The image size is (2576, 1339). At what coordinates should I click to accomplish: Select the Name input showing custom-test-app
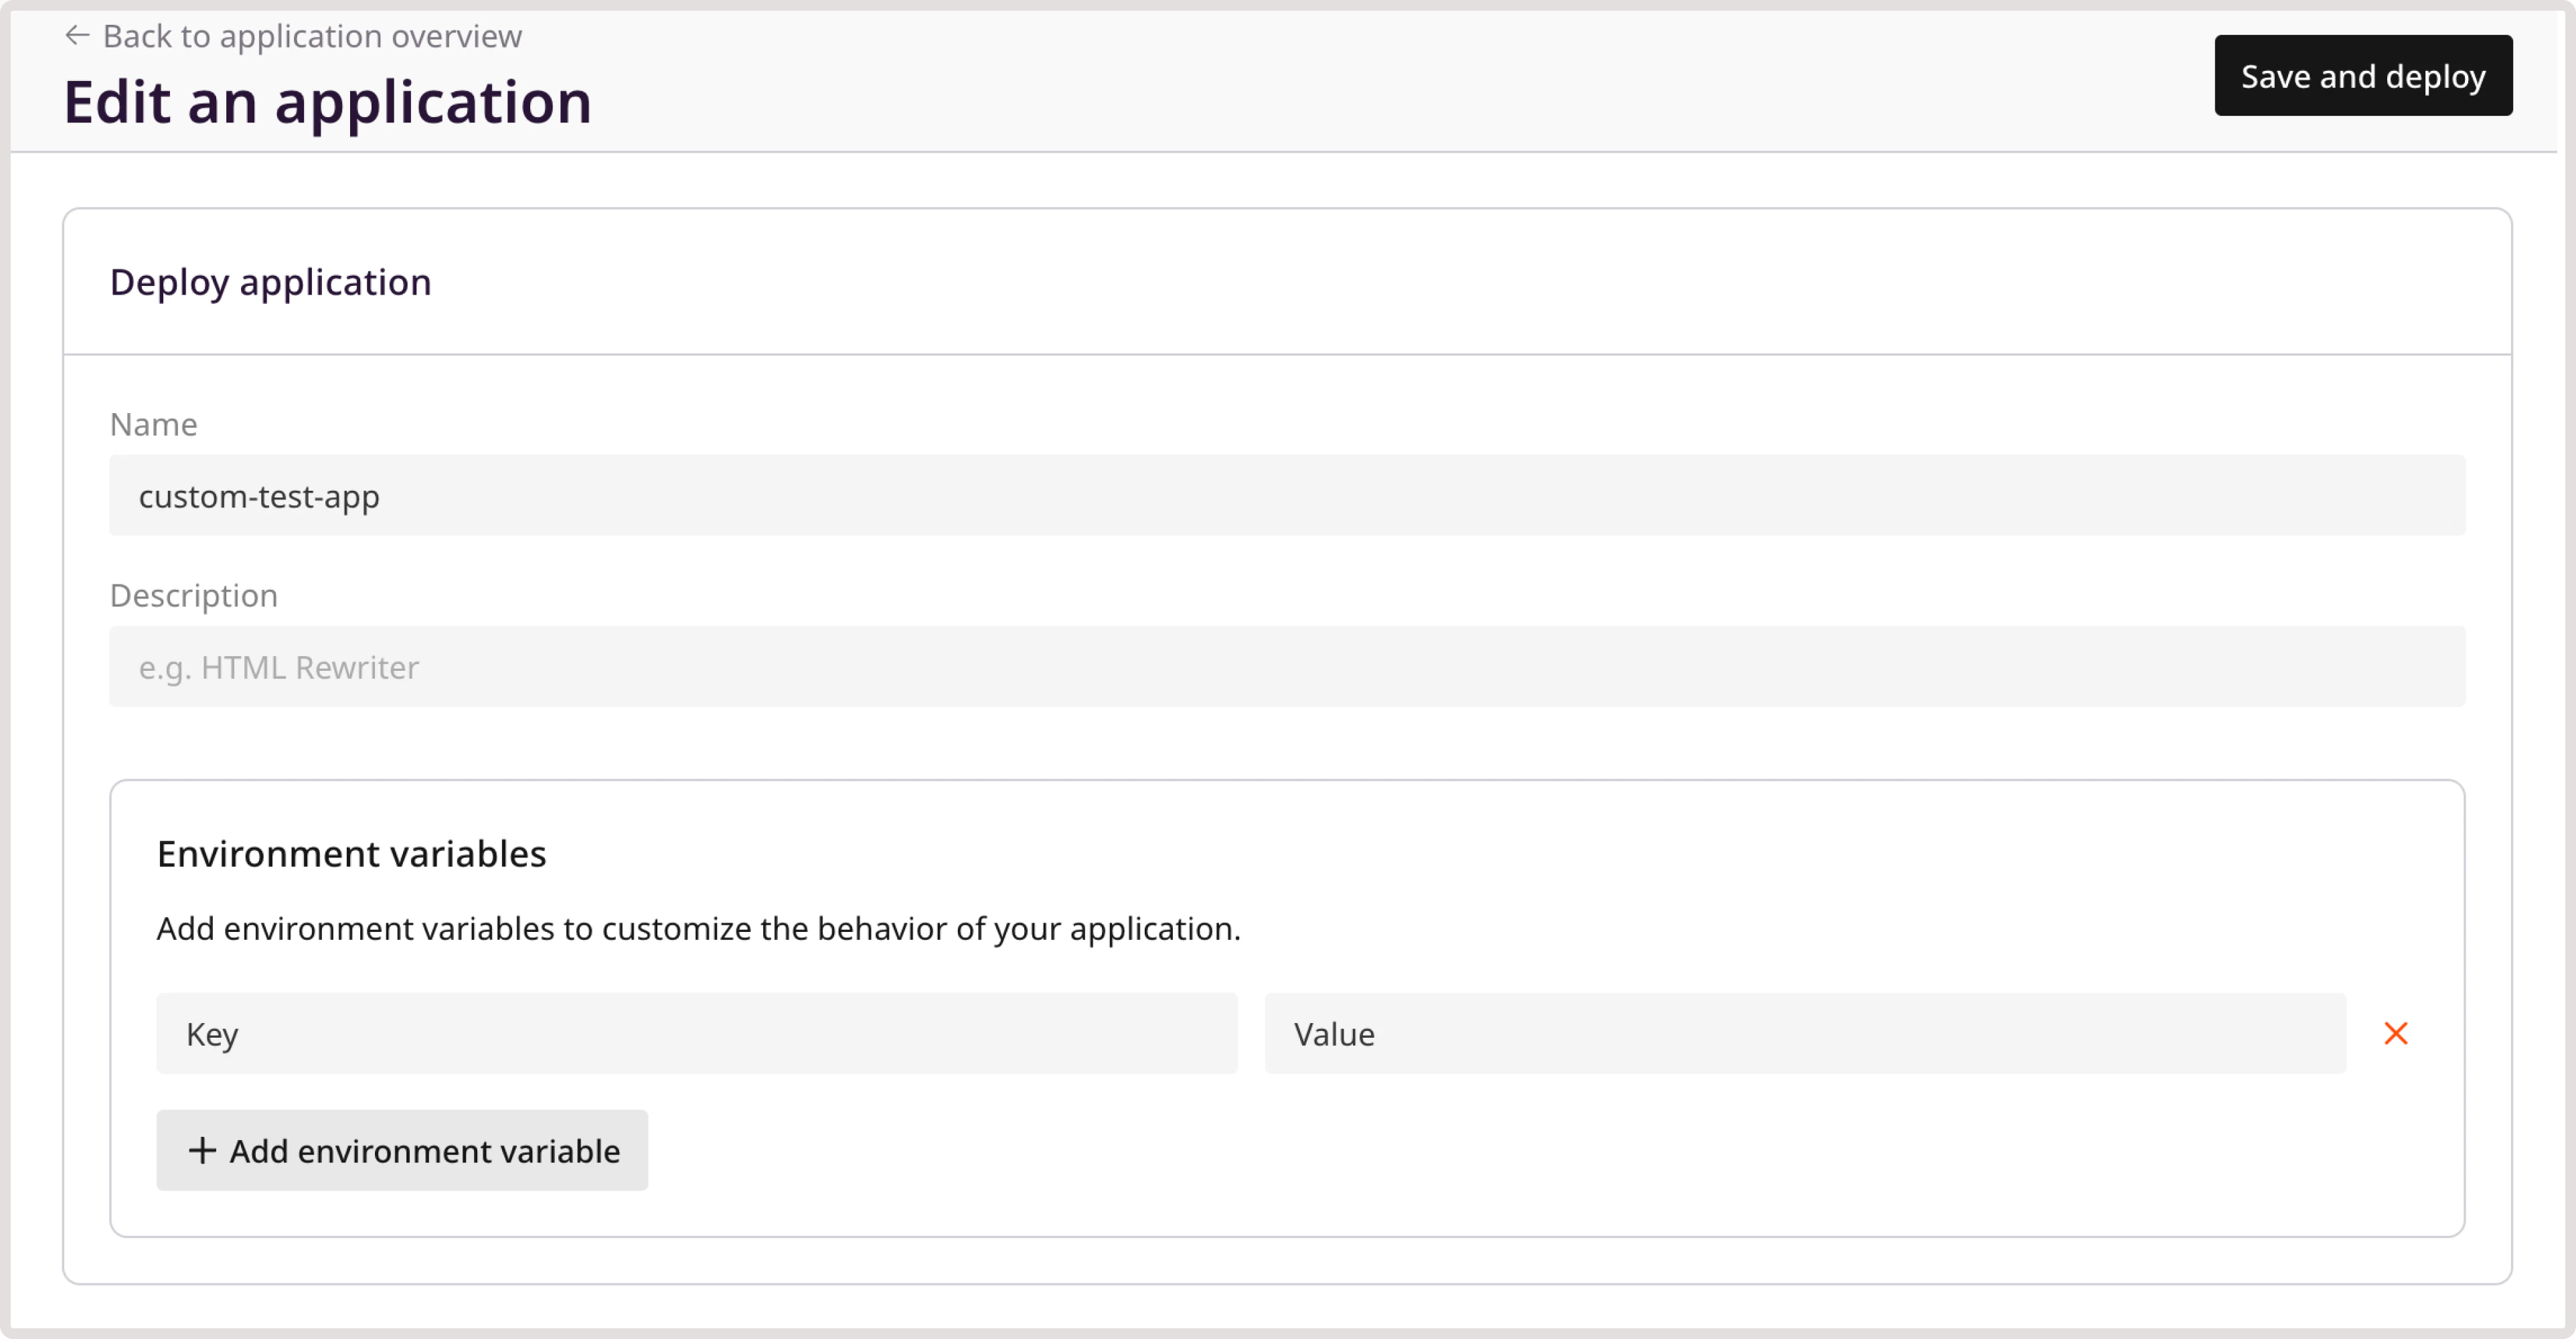(x=1286, y=495)
